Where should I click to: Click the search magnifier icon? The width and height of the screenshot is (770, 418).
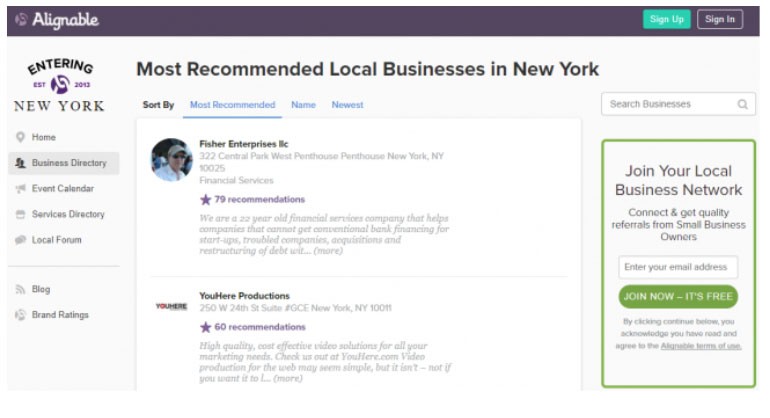(x=742, y=104)
